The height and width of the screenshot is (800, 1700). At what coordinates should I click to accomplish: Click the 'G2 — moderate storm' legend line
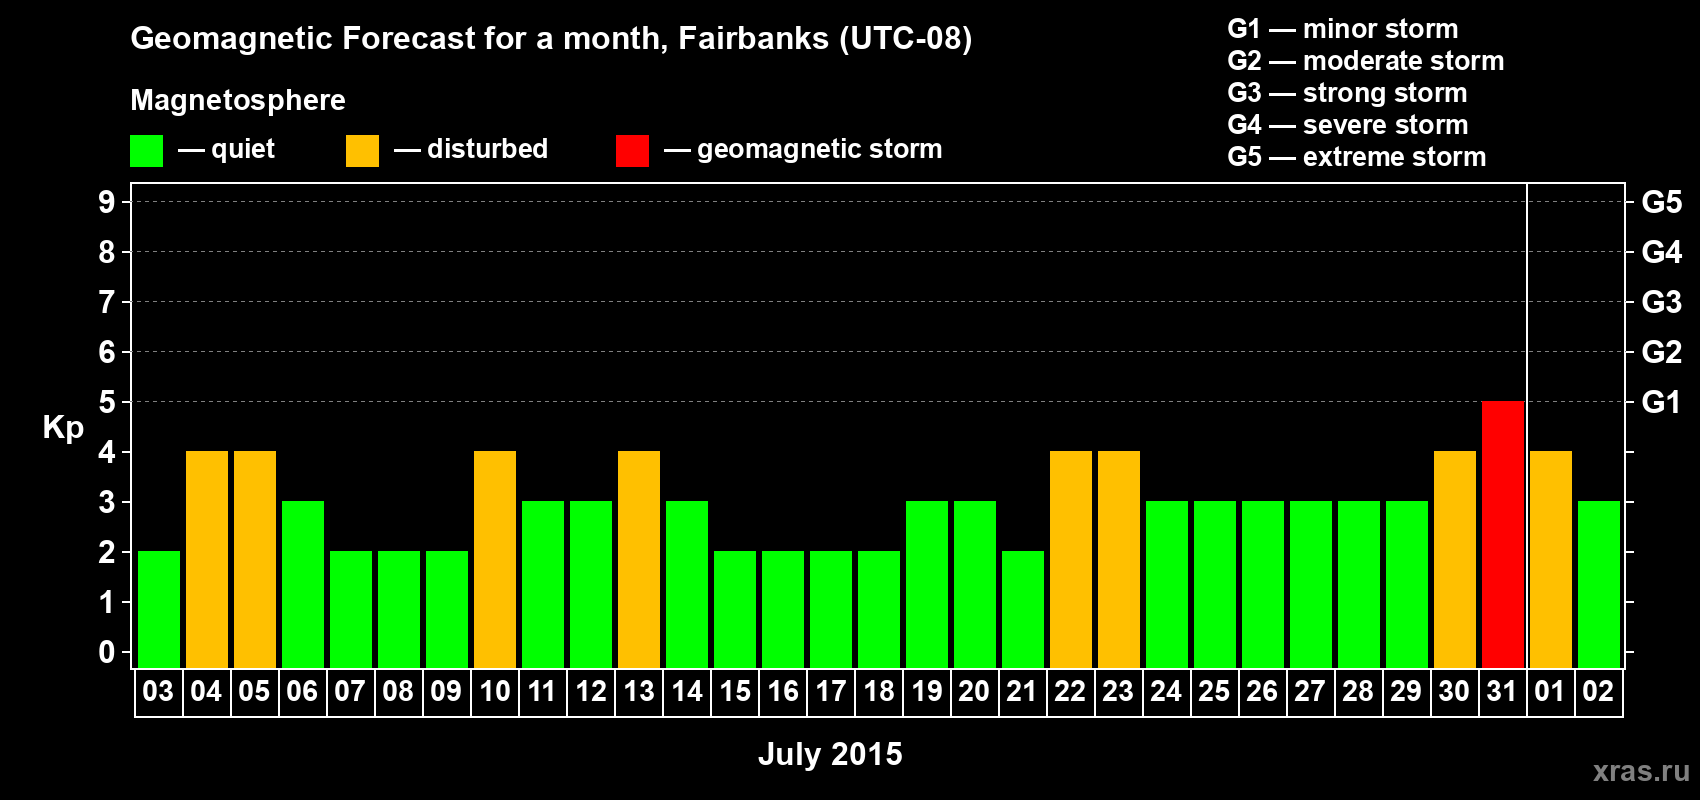click(1366, 61)
